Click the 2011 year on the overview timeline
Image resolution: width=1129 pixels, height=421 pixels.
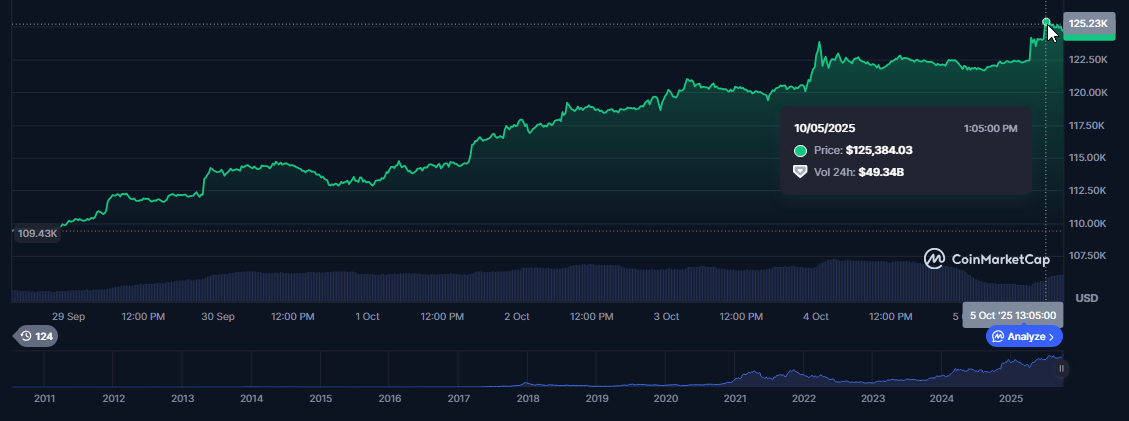(44, 398)
